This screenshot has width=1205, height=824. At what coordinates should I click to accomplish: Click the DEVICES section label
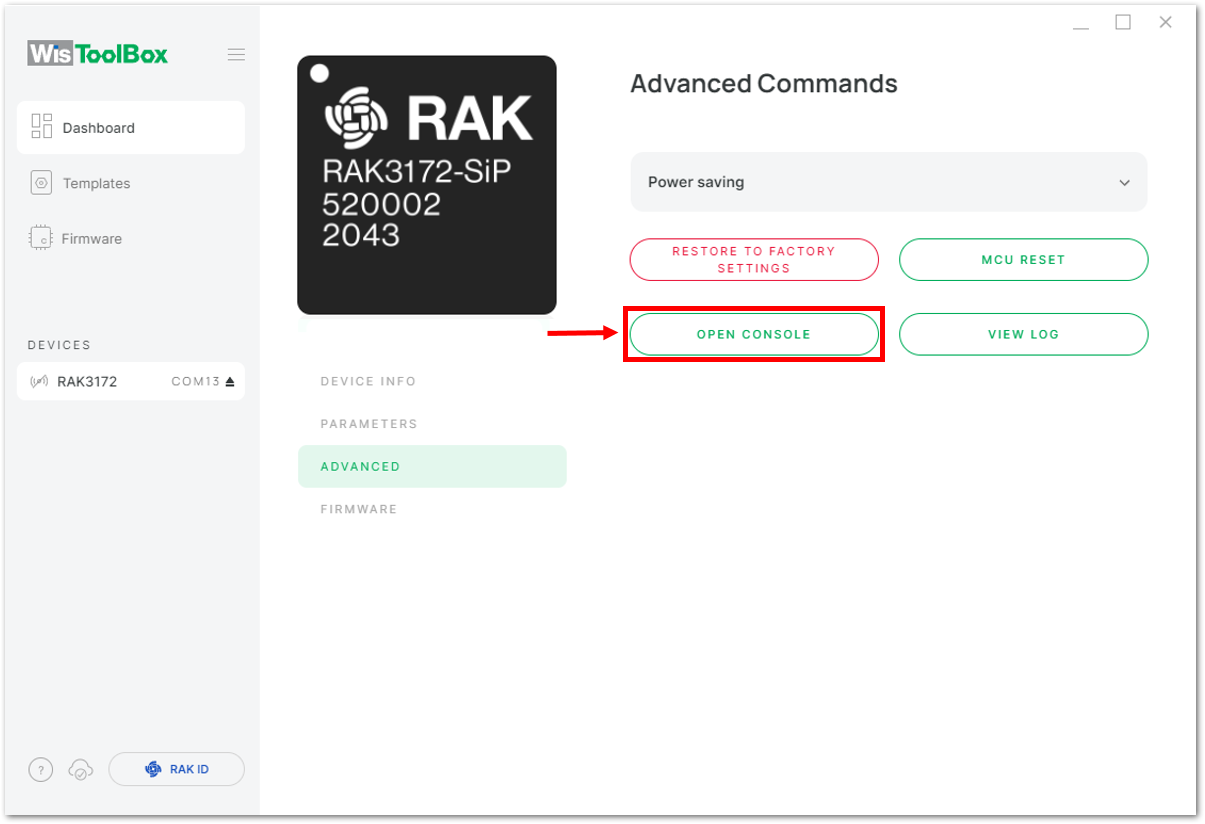pos(59,345)
